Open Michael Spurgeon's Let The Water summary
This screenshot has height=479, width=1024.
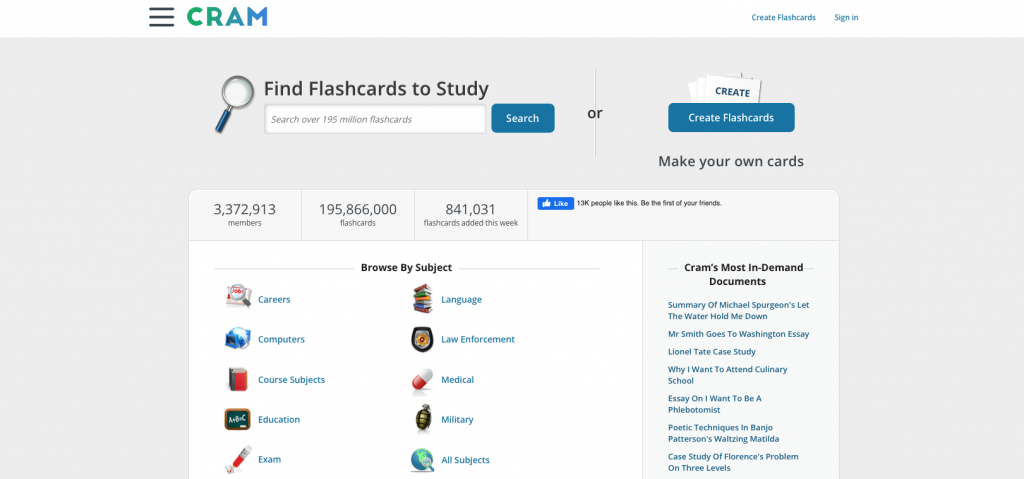pyautogui.click(x=739, y=310)
